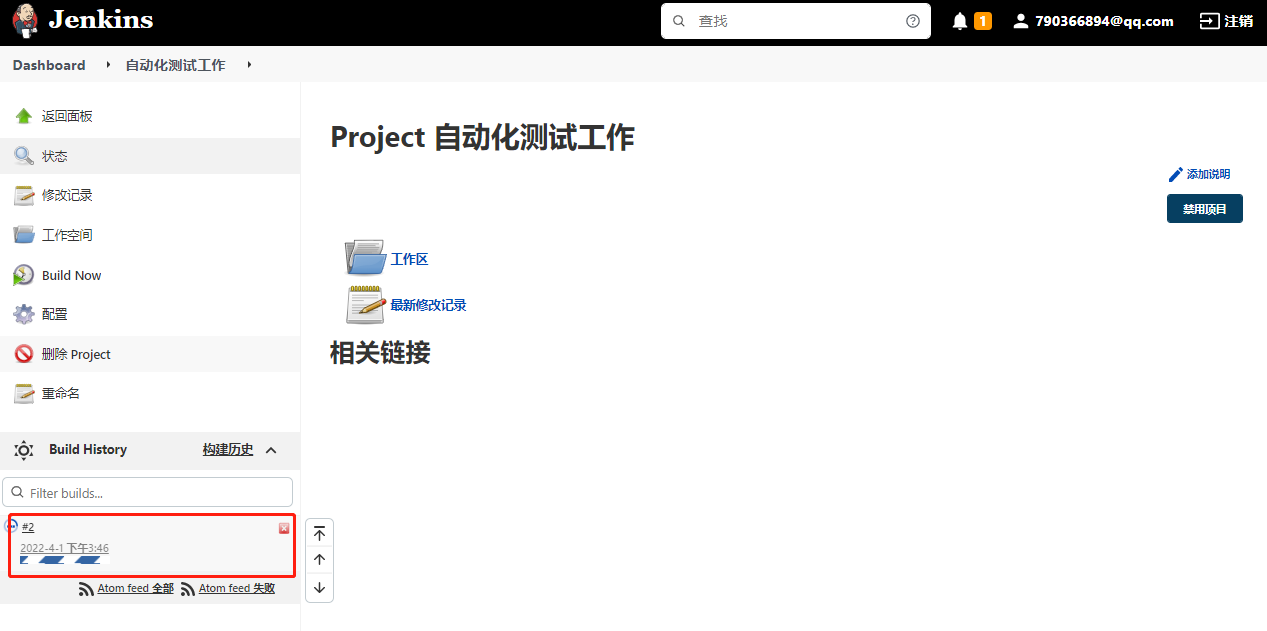The width and height of the screenshot is (1267, 631).
Task: Open user 790366894@qq.com profile
Action: (x=1094, y=21)
